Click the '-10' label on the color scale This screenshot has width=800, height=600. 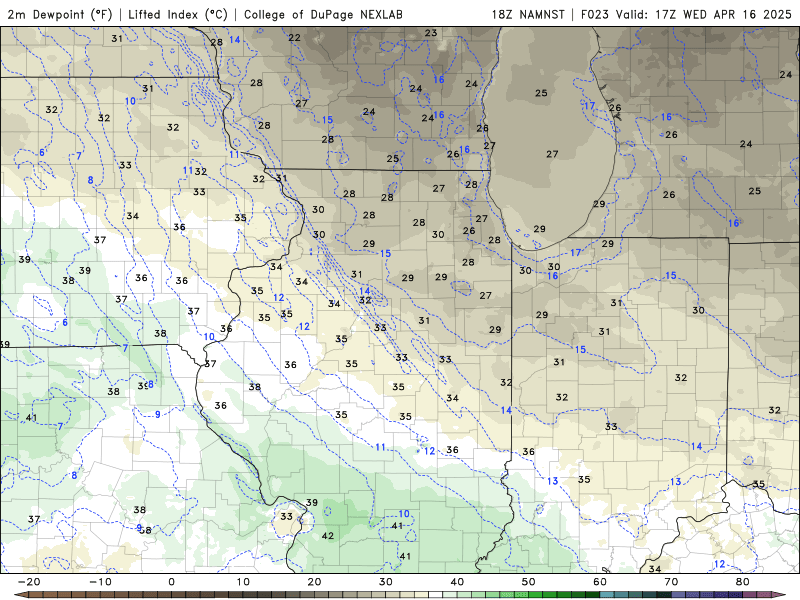tap(100, 582)
